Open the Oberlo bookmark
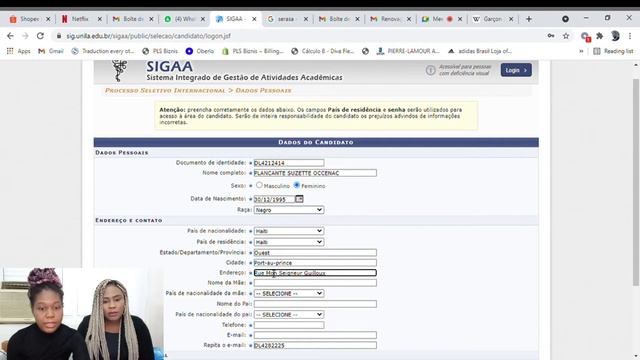Screen dimensions: 640x360 pyautogui.click(x=200, y=51)
